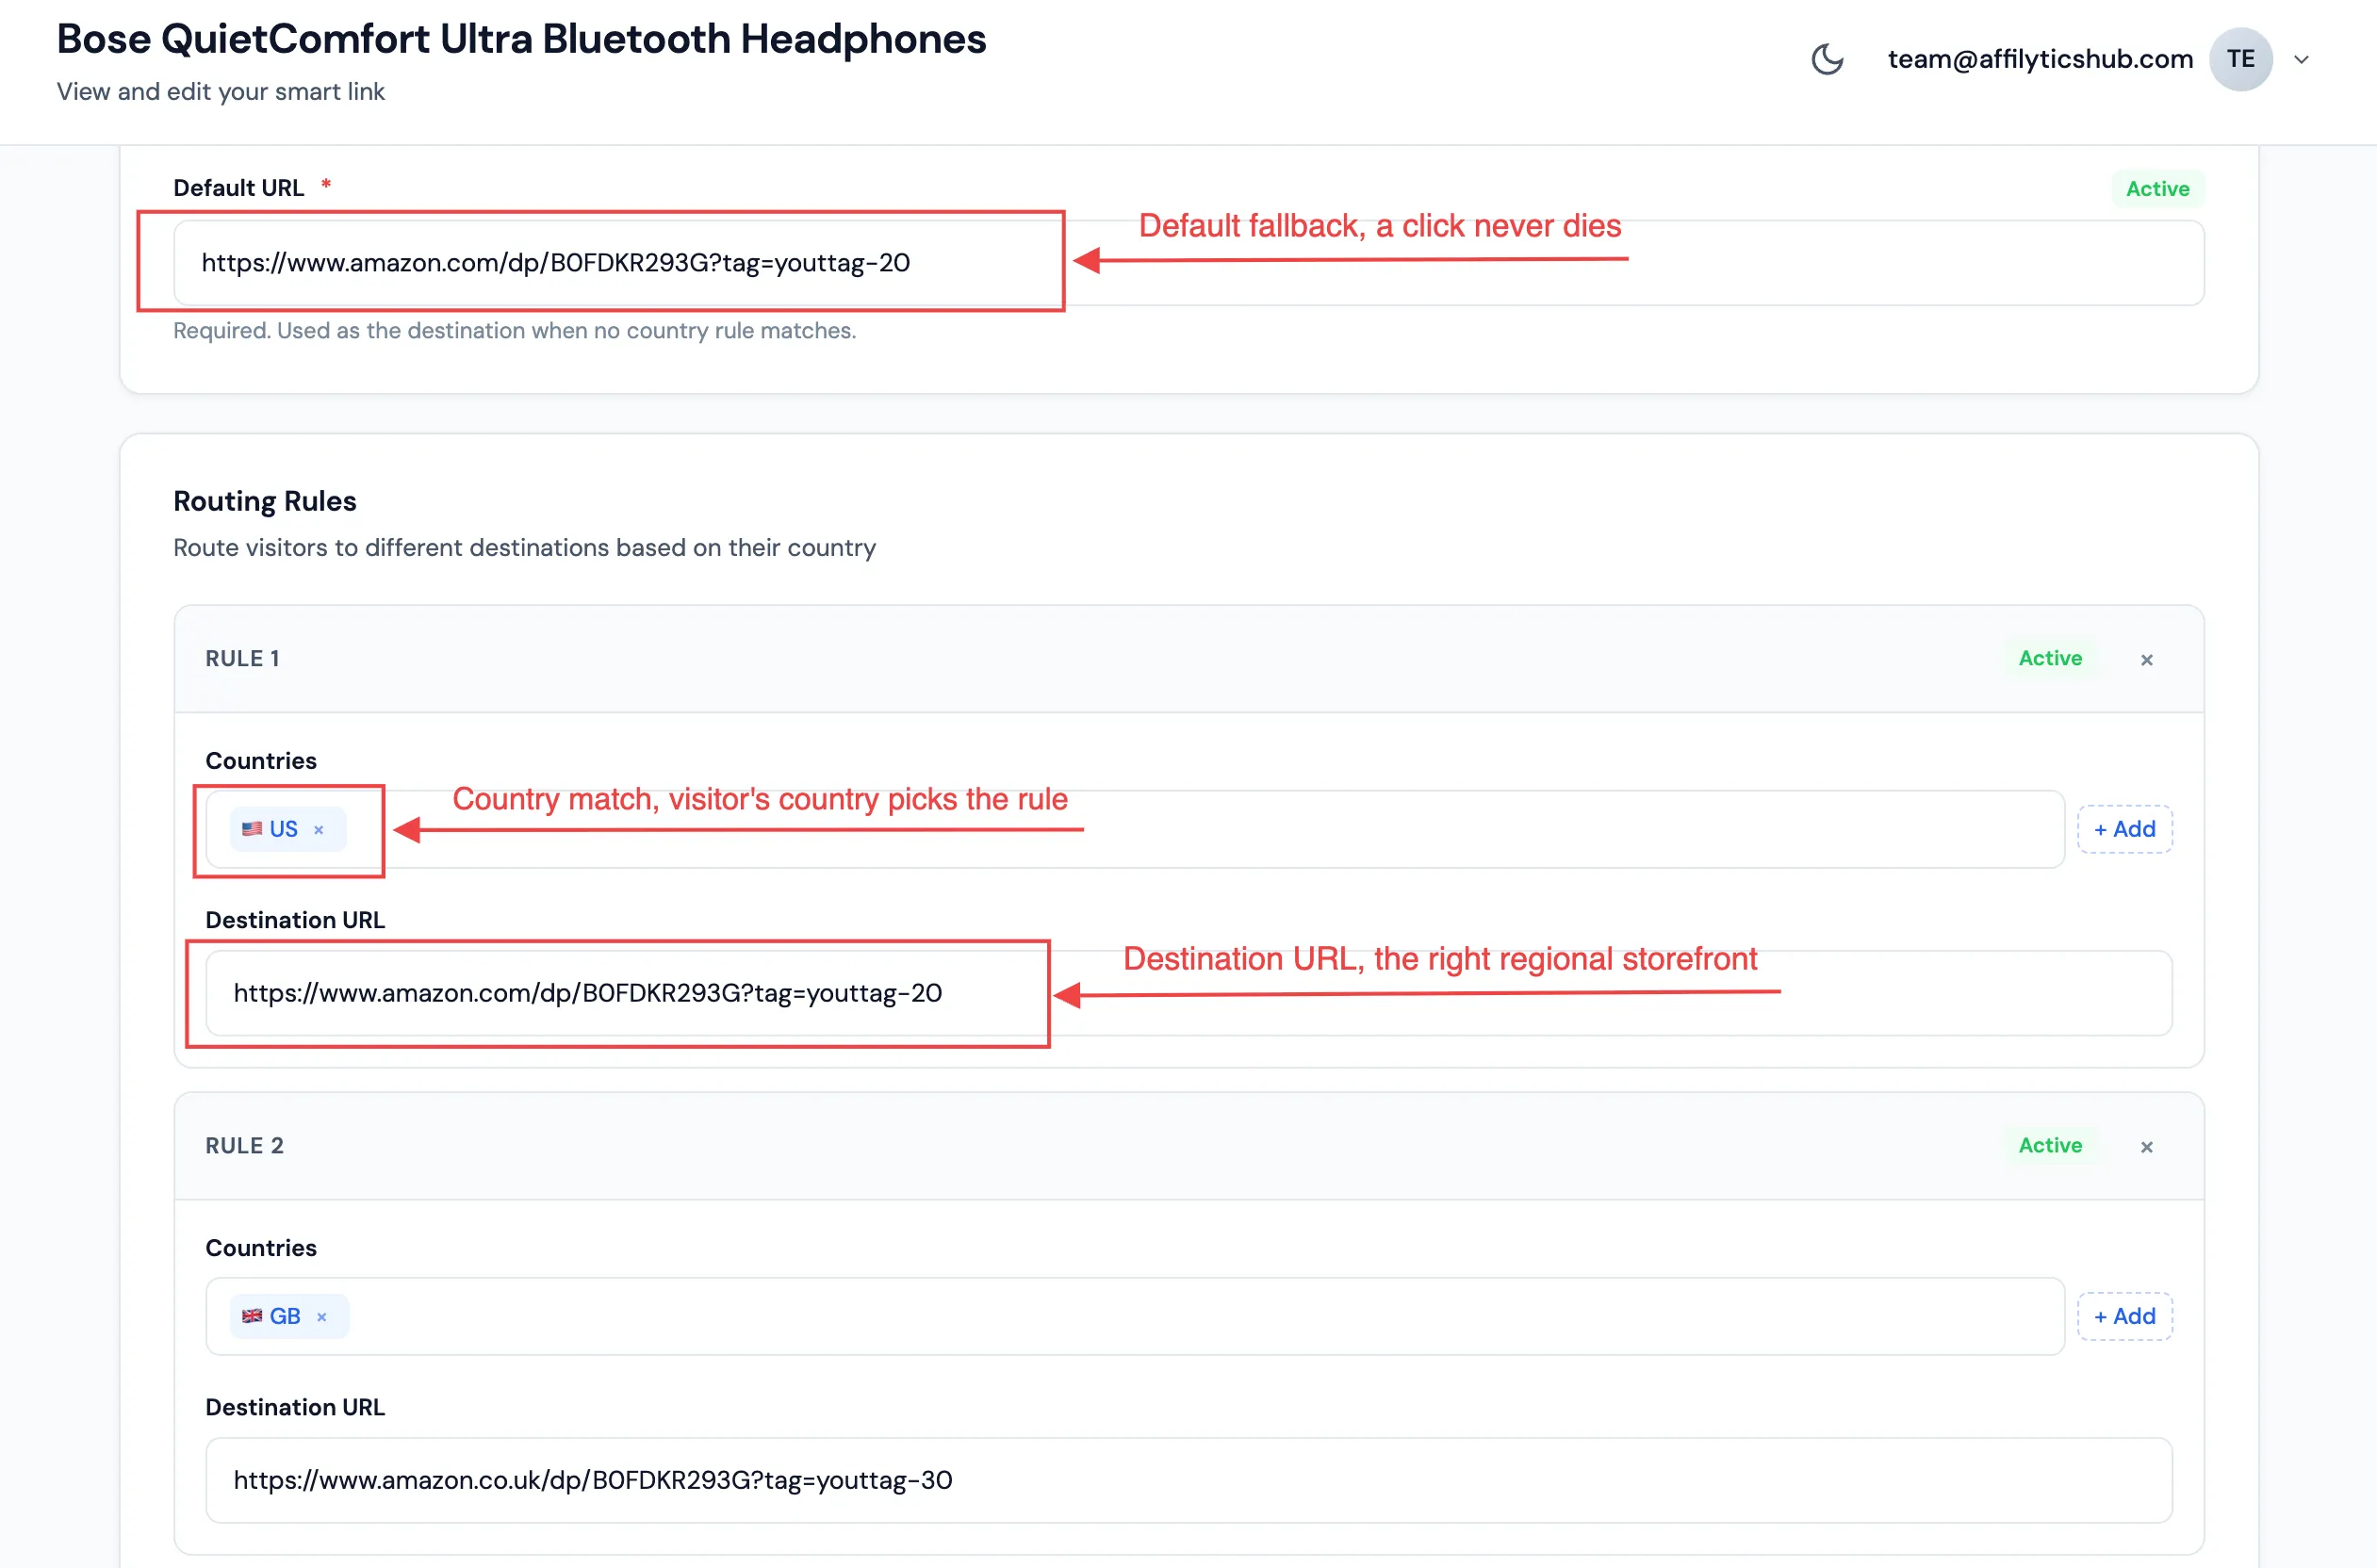This screenshot has height=1568, width=2377.
Task: Focus the Rule 2 countries box
Action: click(x=1135, y=1316)
